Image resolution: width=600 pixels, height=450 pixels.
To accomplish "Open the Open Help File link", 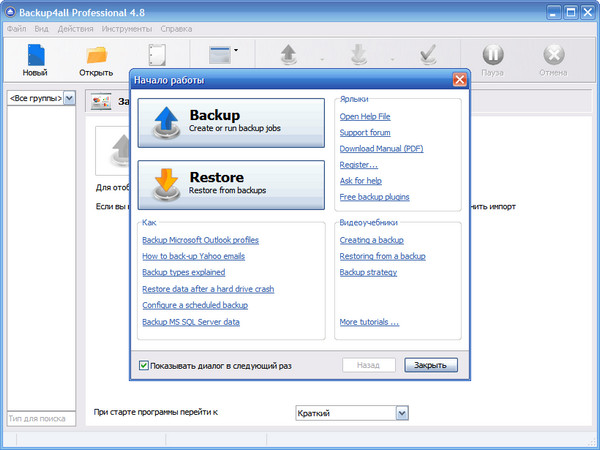I will pos(365,116).
